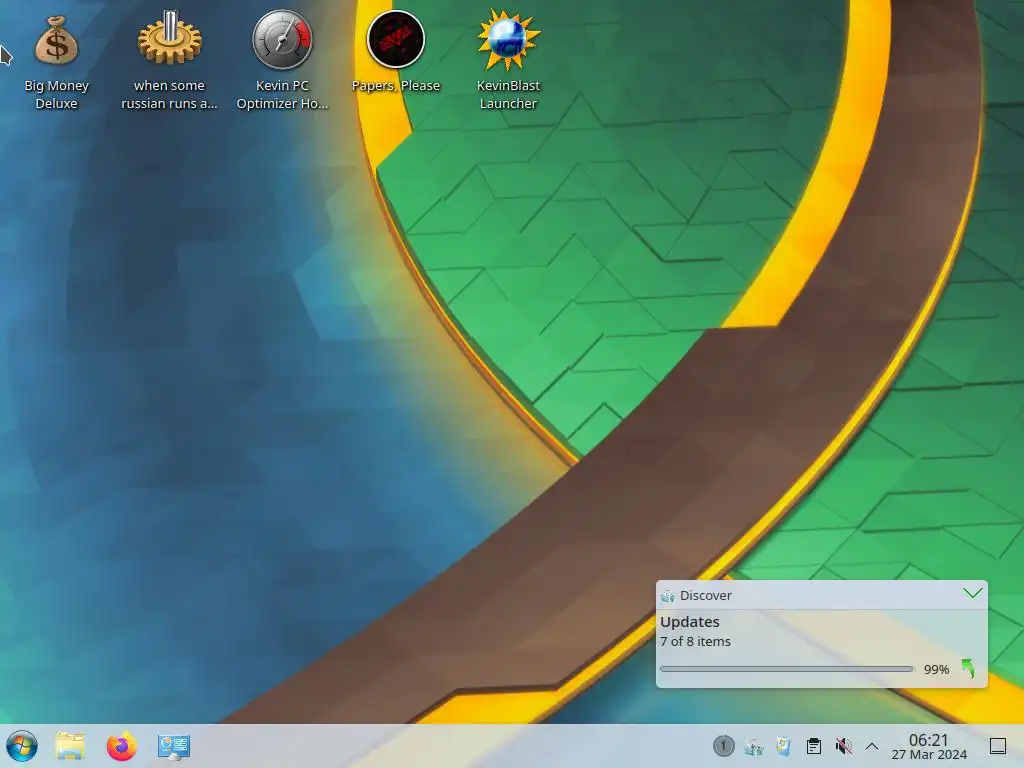
Task: Open the Windows-style start menu button
Action: [22, 746]
